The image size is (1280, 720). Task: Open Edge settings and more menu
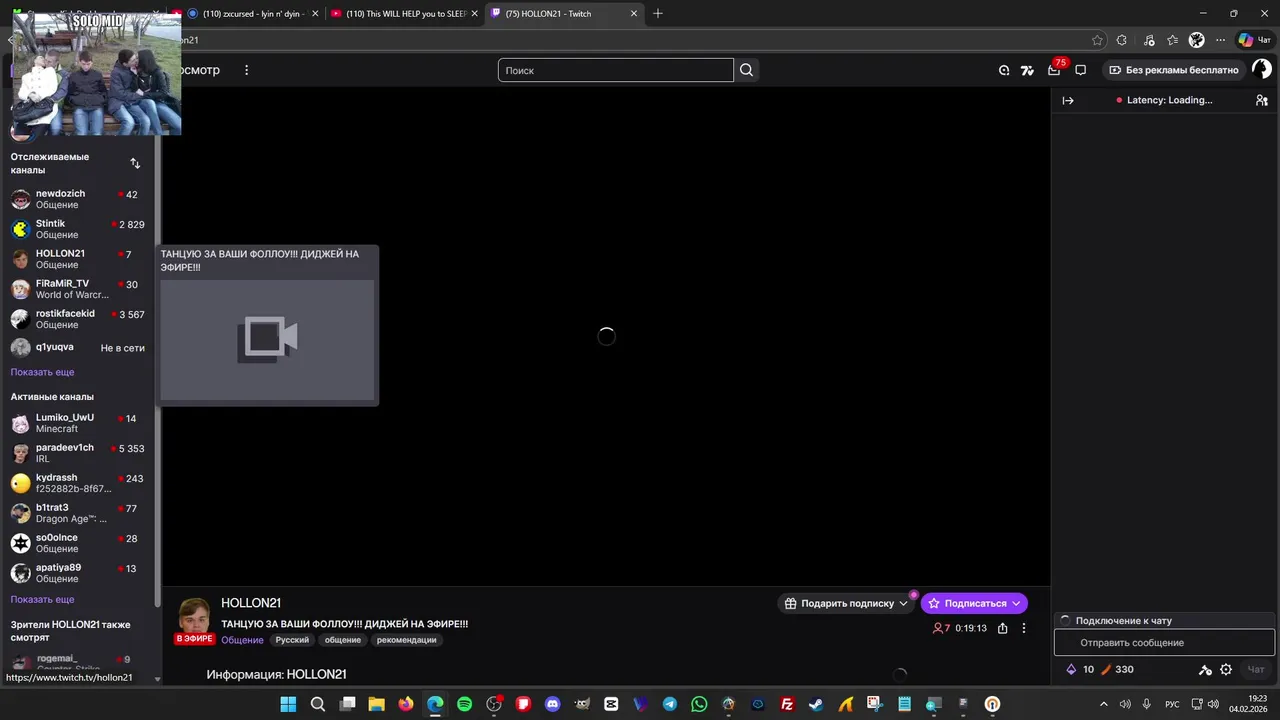tap(1221, 40)
